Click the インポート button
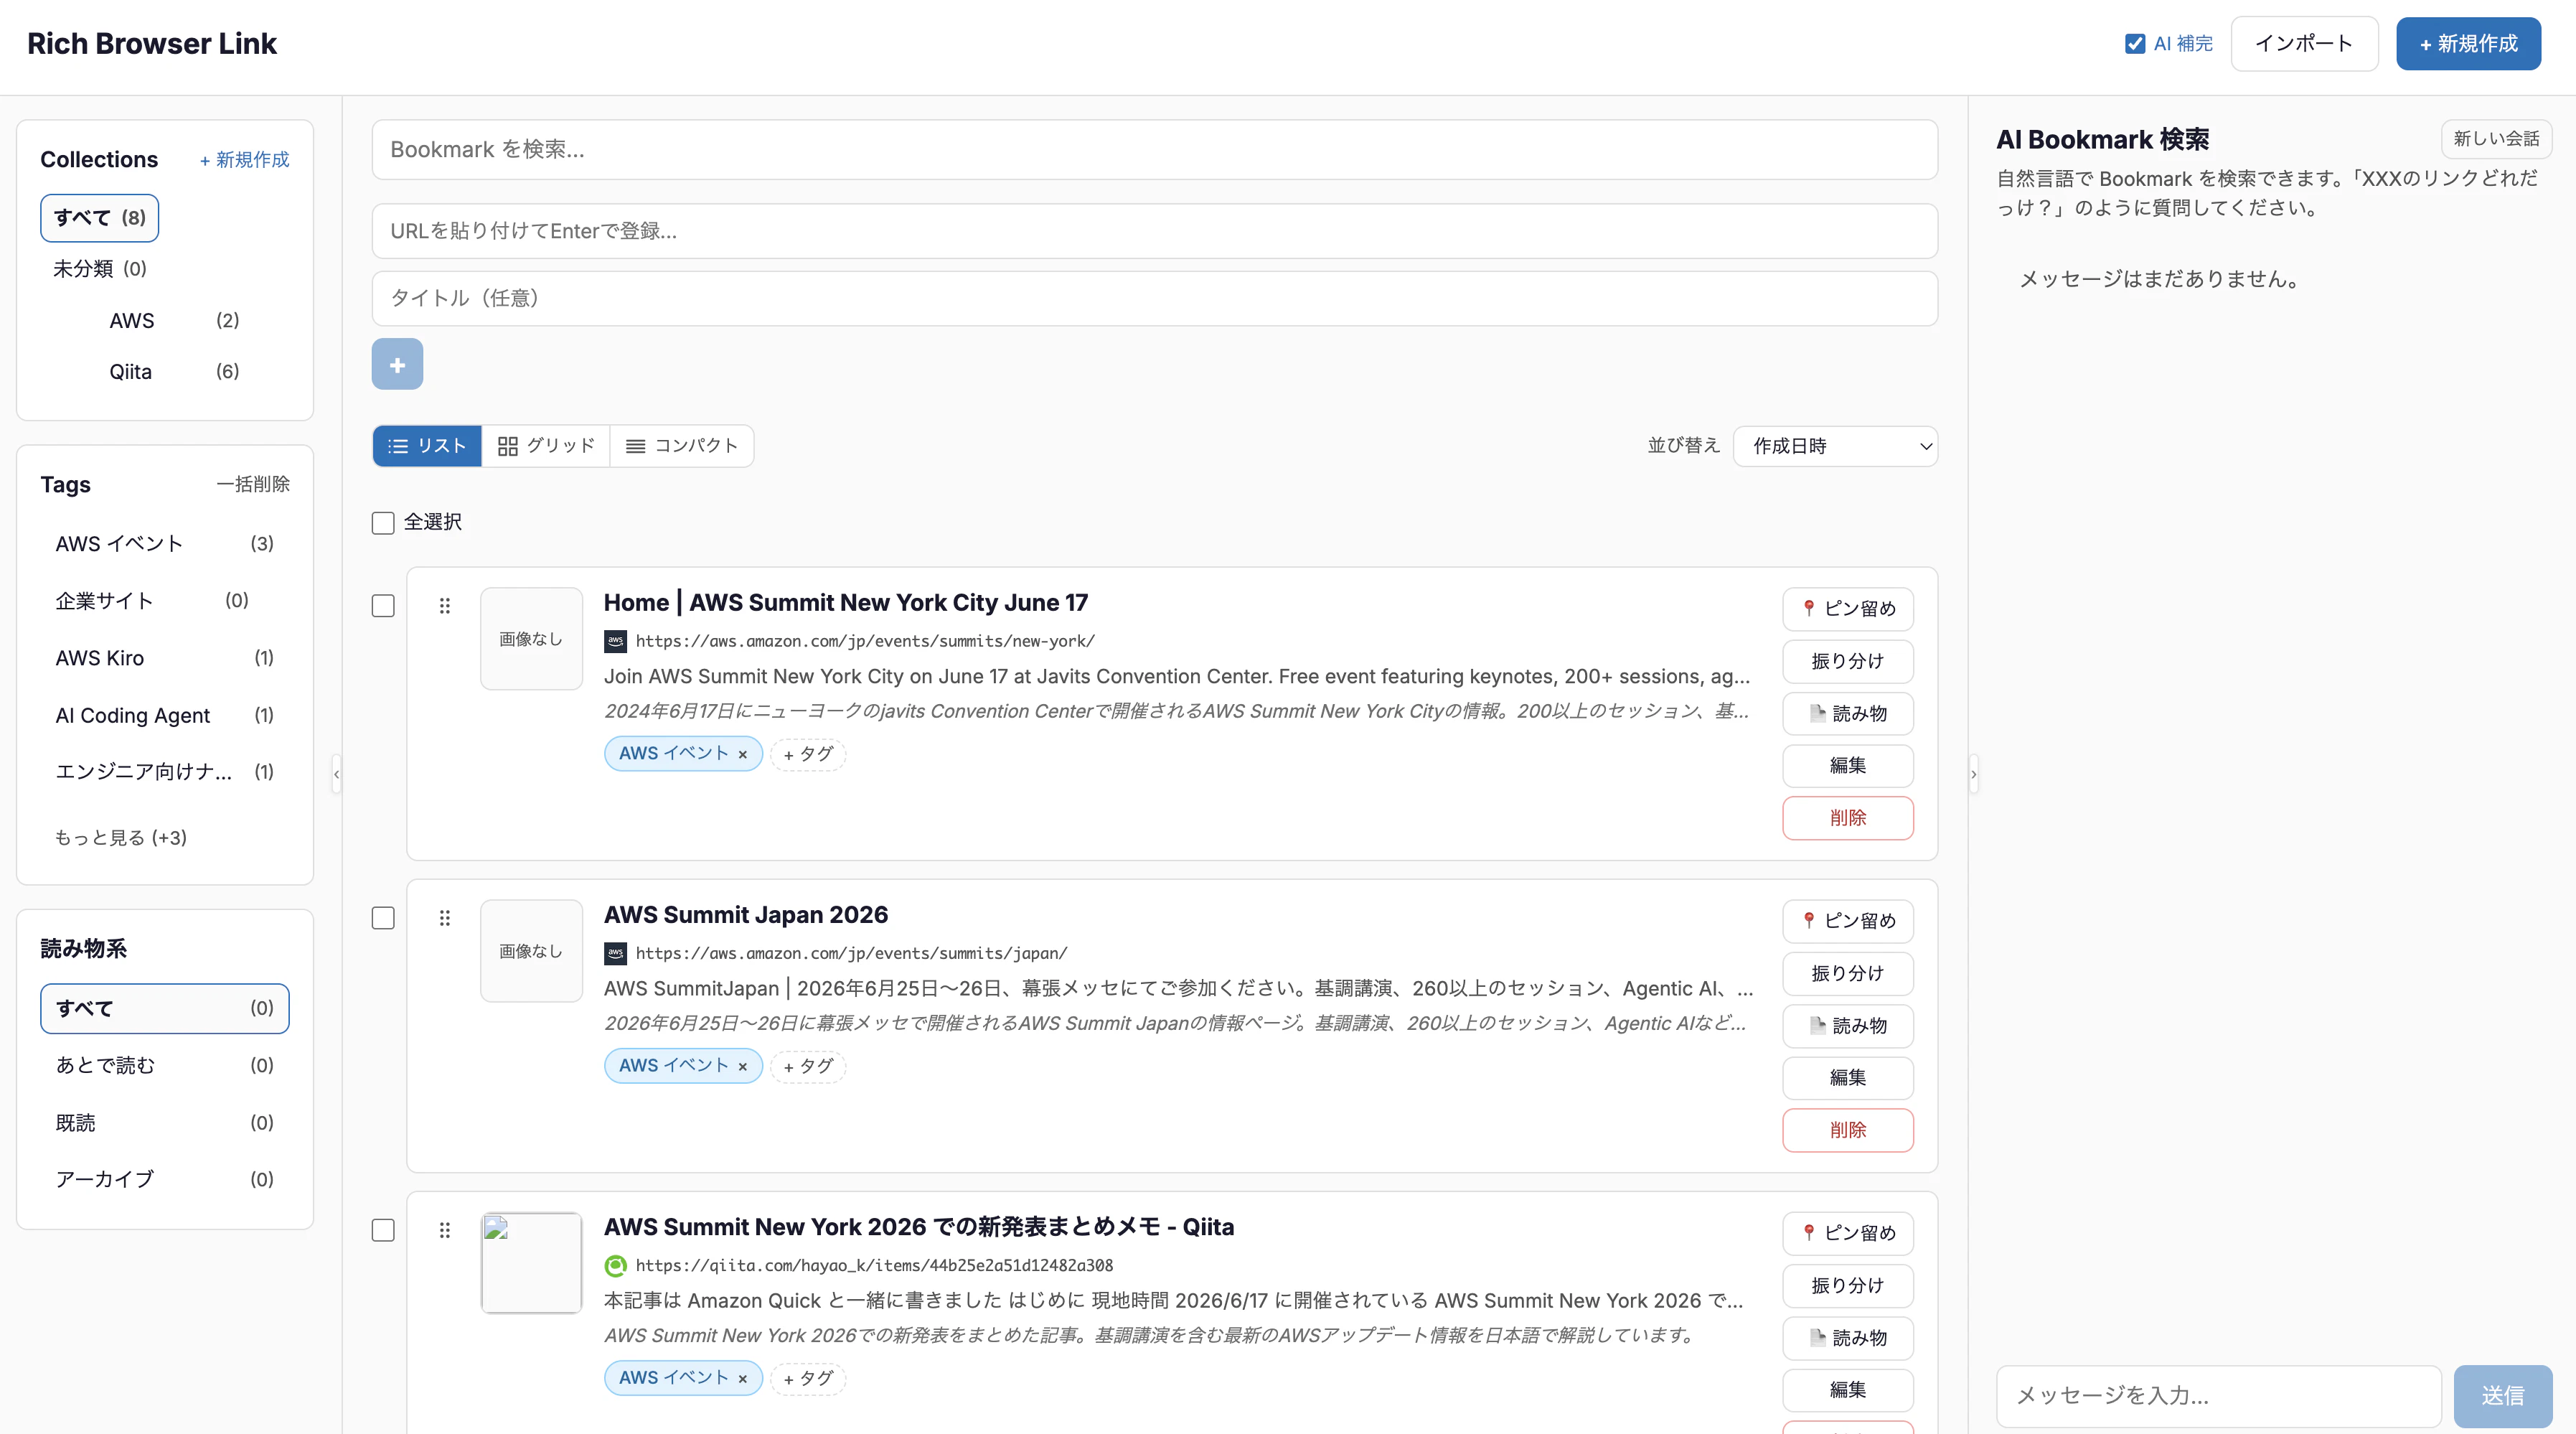Viewport: 2576px width, 1434px height. (2304, 44)
